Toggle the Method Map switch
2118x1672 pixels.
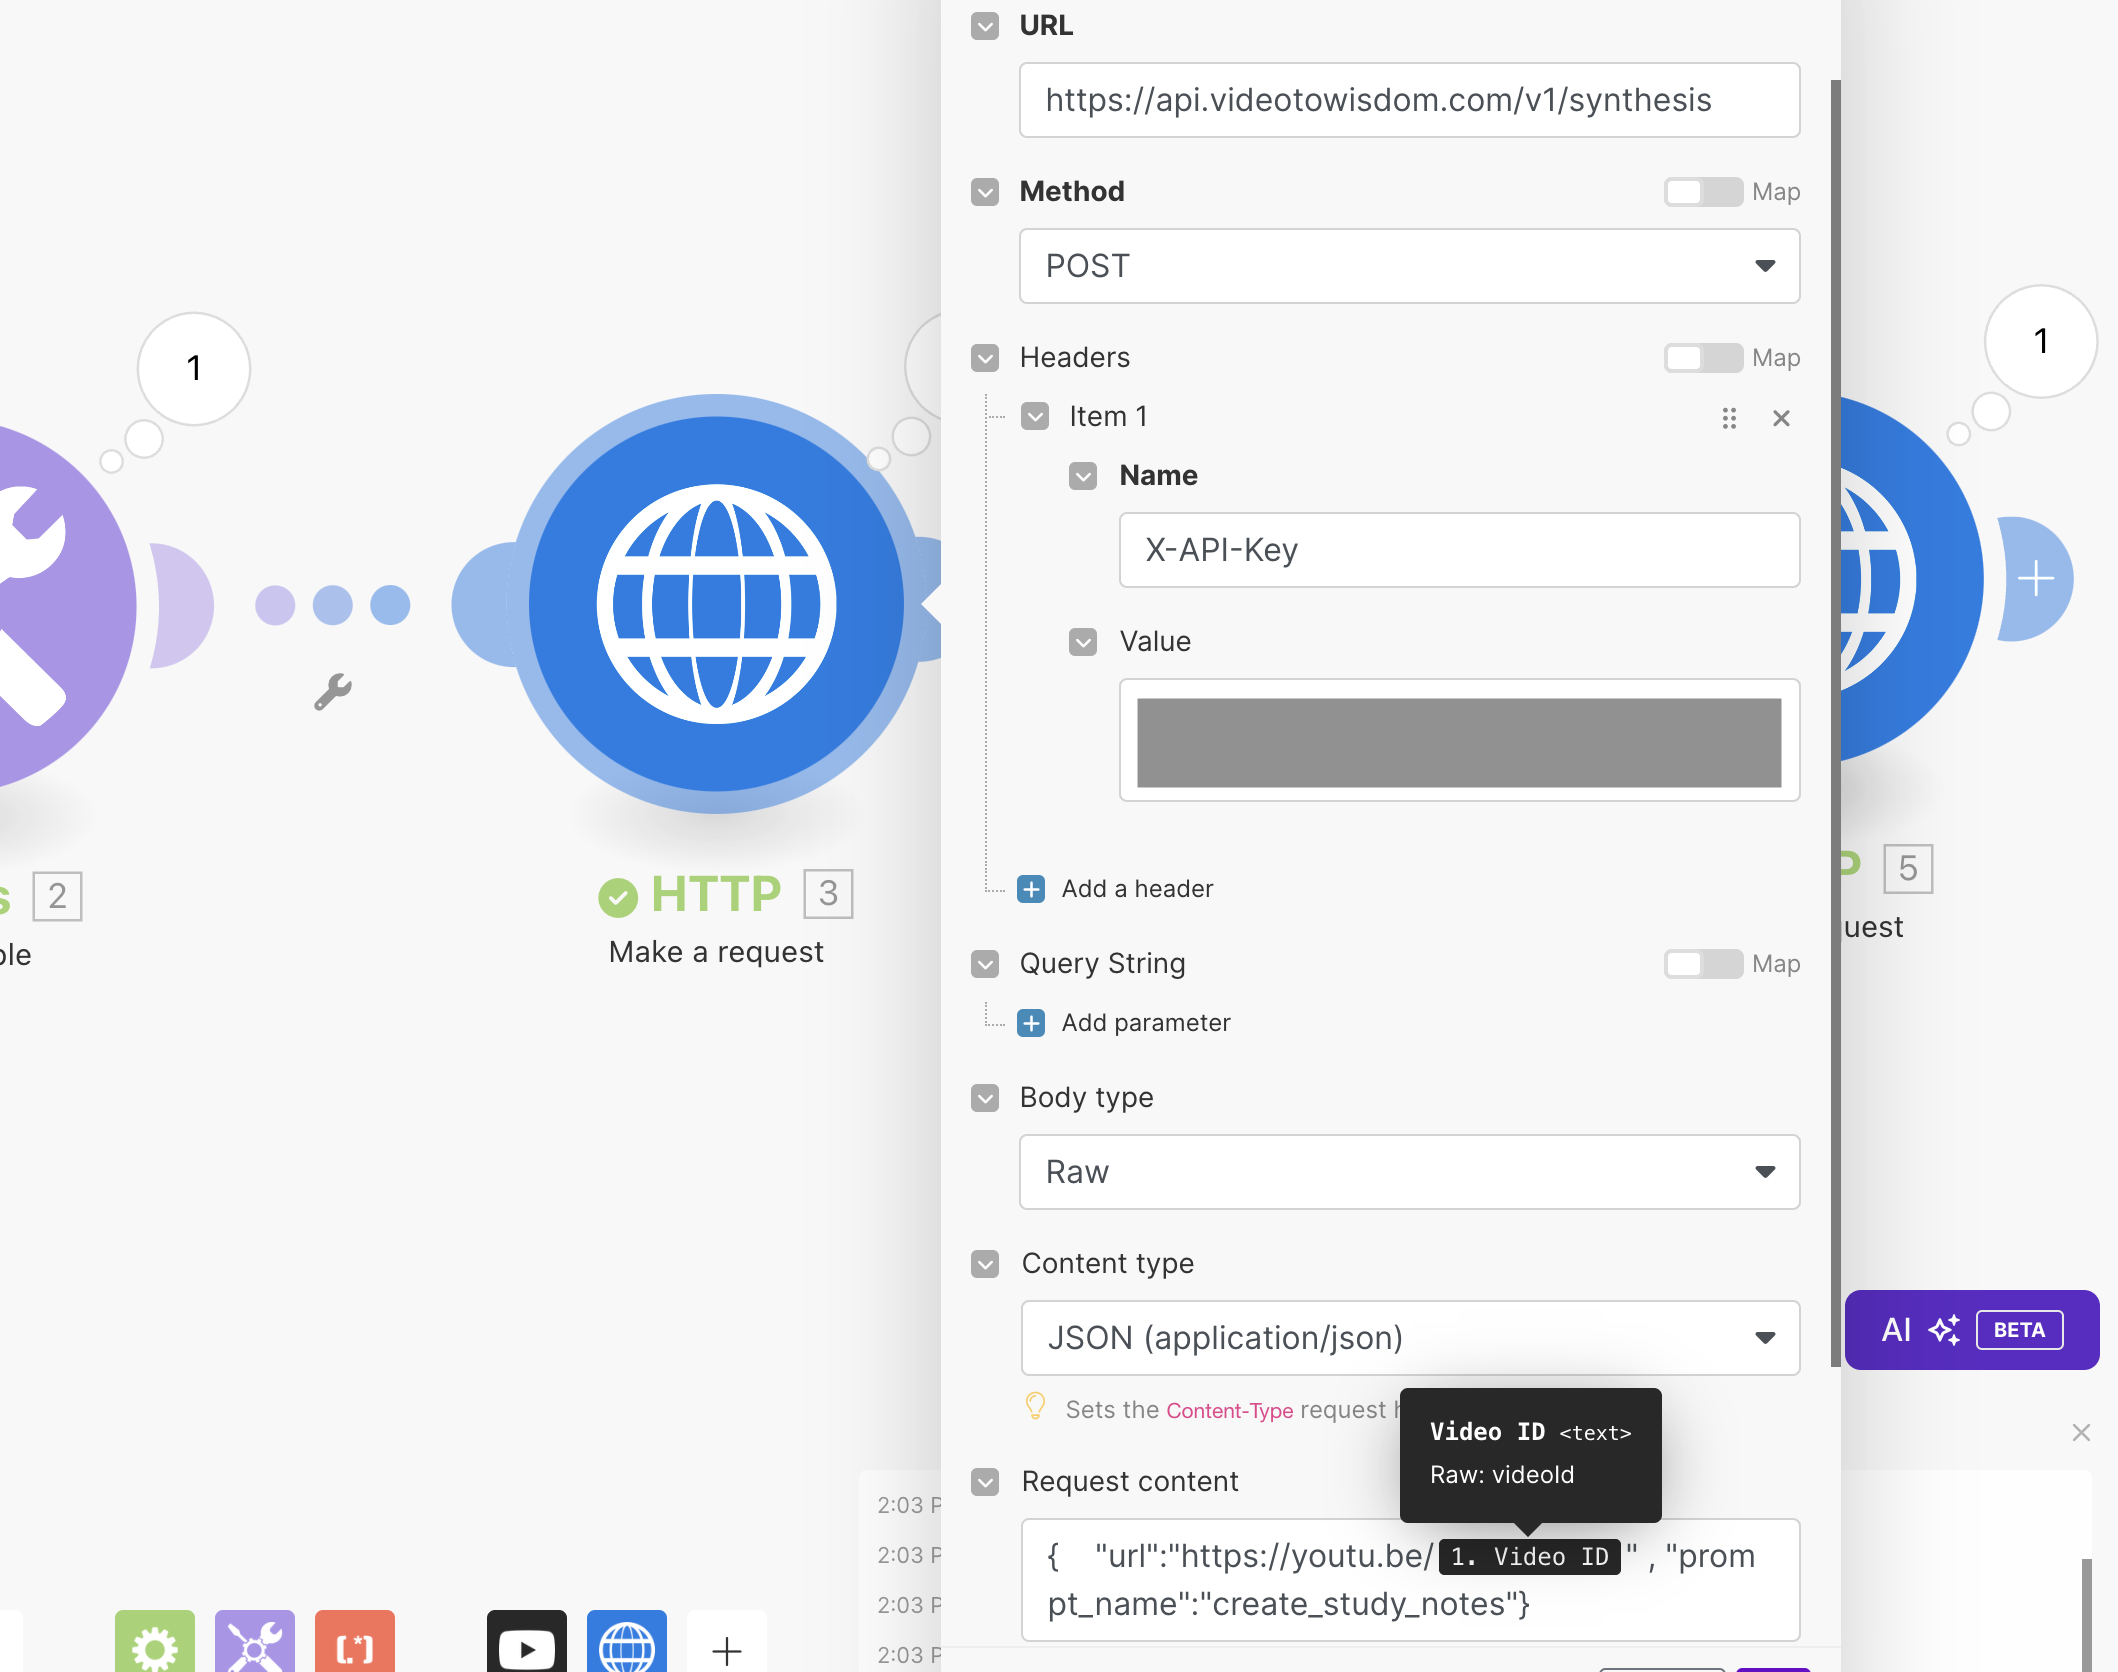pyautogui.click(x=1703, y=192)
